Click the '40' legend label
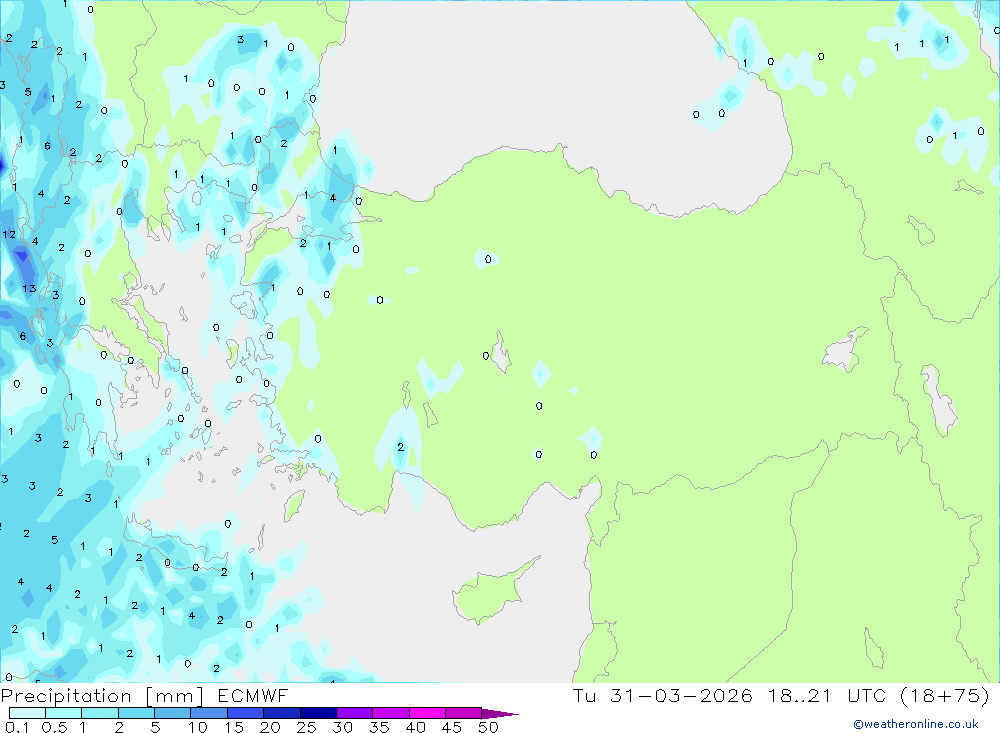The image size is (1000, 733). point(415,727)
